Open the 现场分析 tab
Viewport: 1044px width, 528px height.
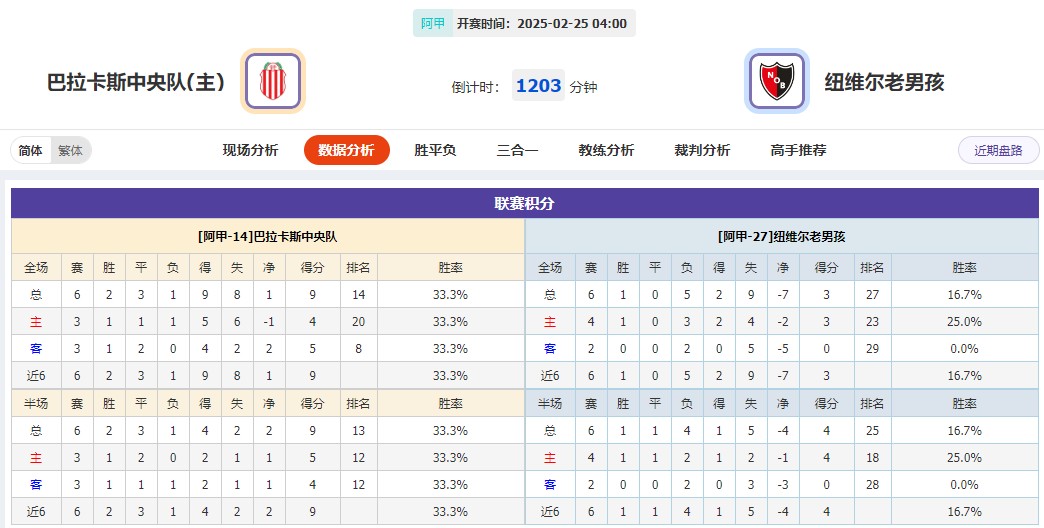coord(250,151)
